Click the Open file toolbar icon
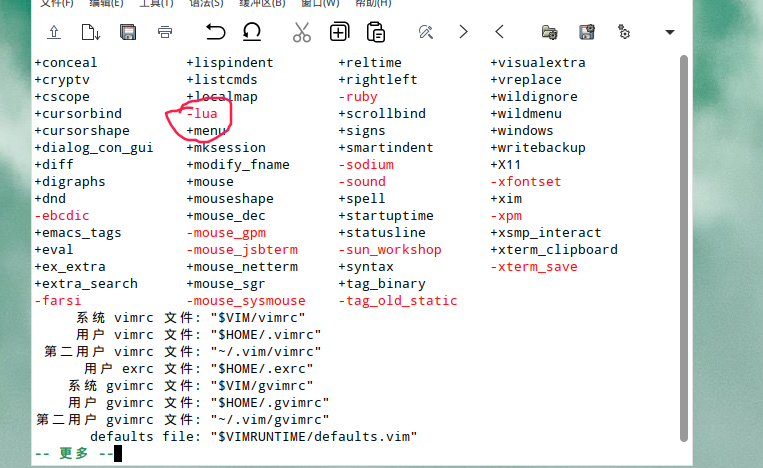Image resolution: width=763 pixels, height=468 pixels. tap(54, 32)
